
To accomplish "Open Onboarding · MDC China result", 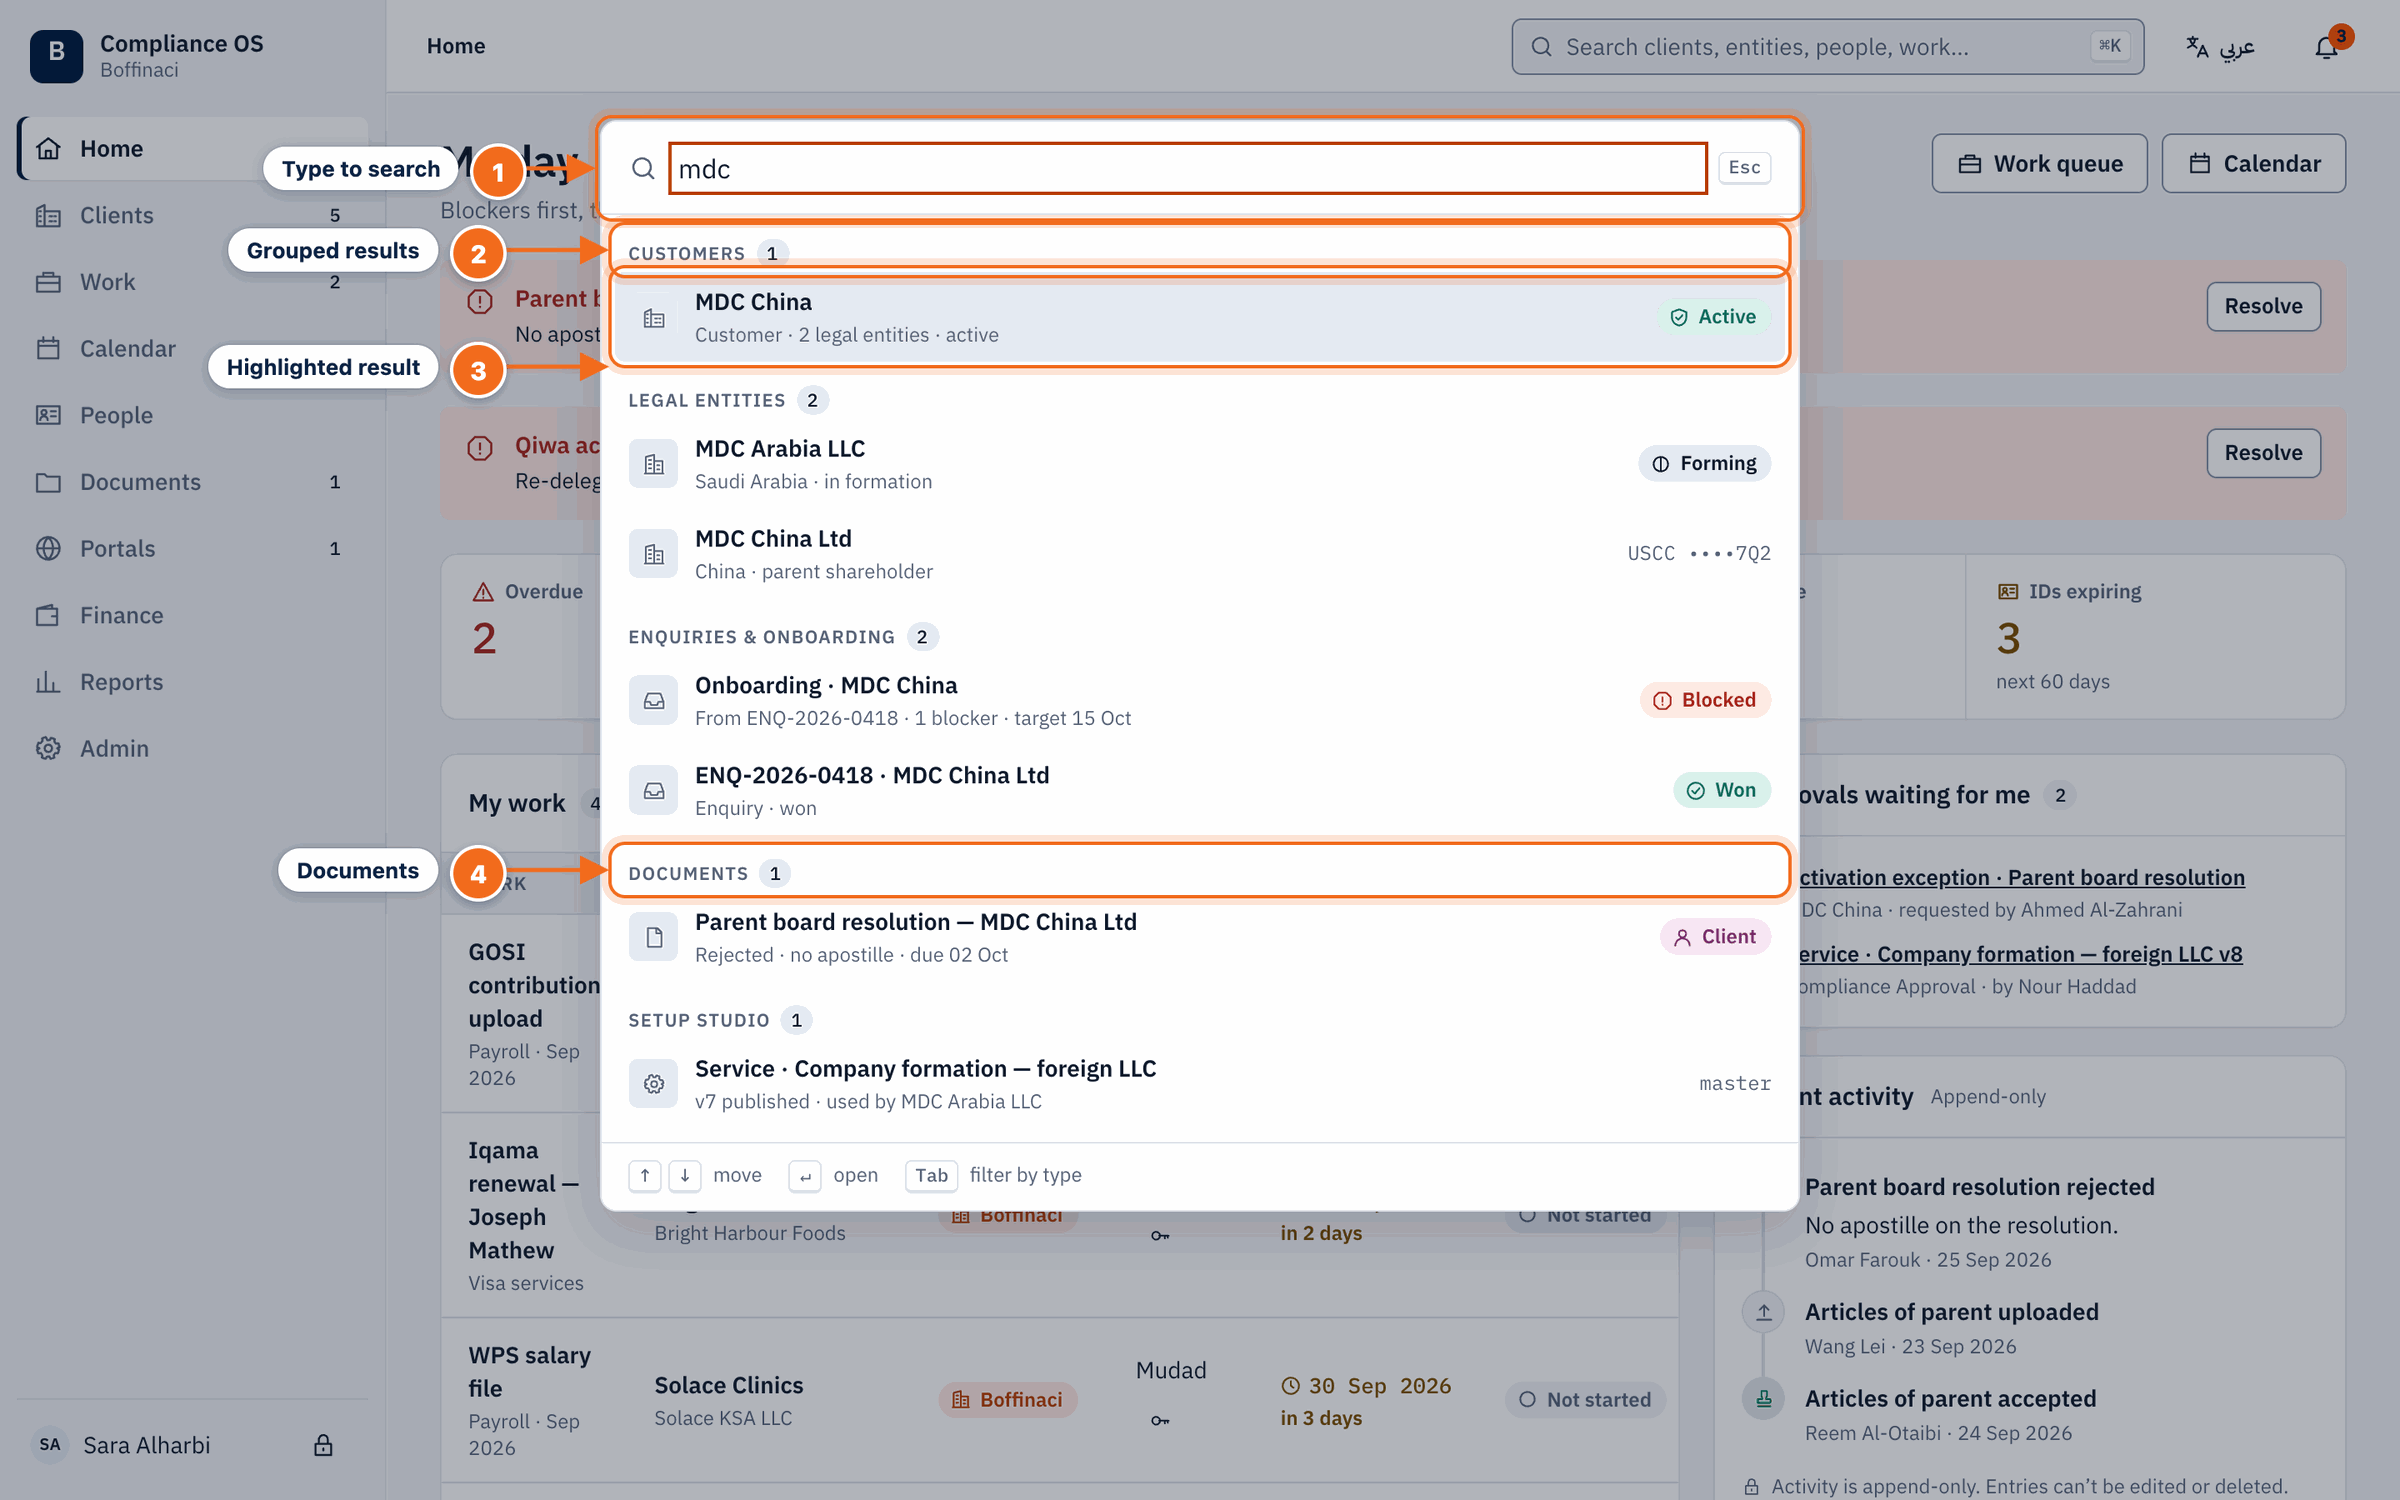I will (1200, 701).
